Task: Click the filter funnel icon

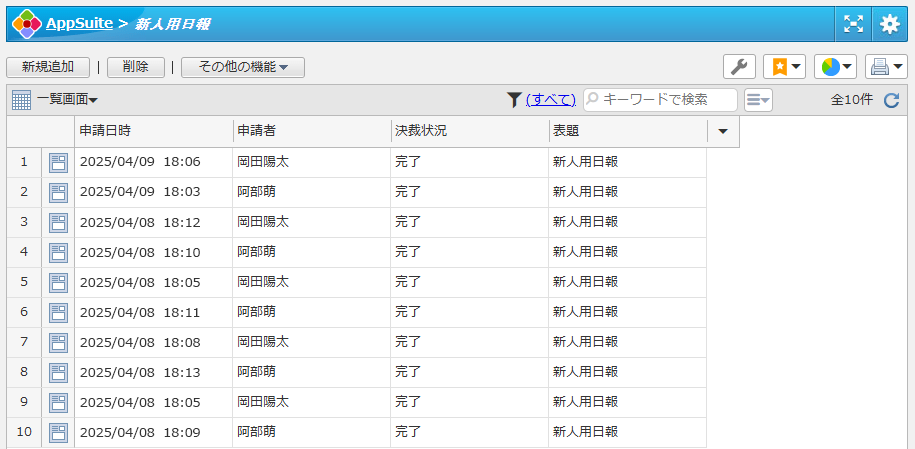Action: (514, 99)
